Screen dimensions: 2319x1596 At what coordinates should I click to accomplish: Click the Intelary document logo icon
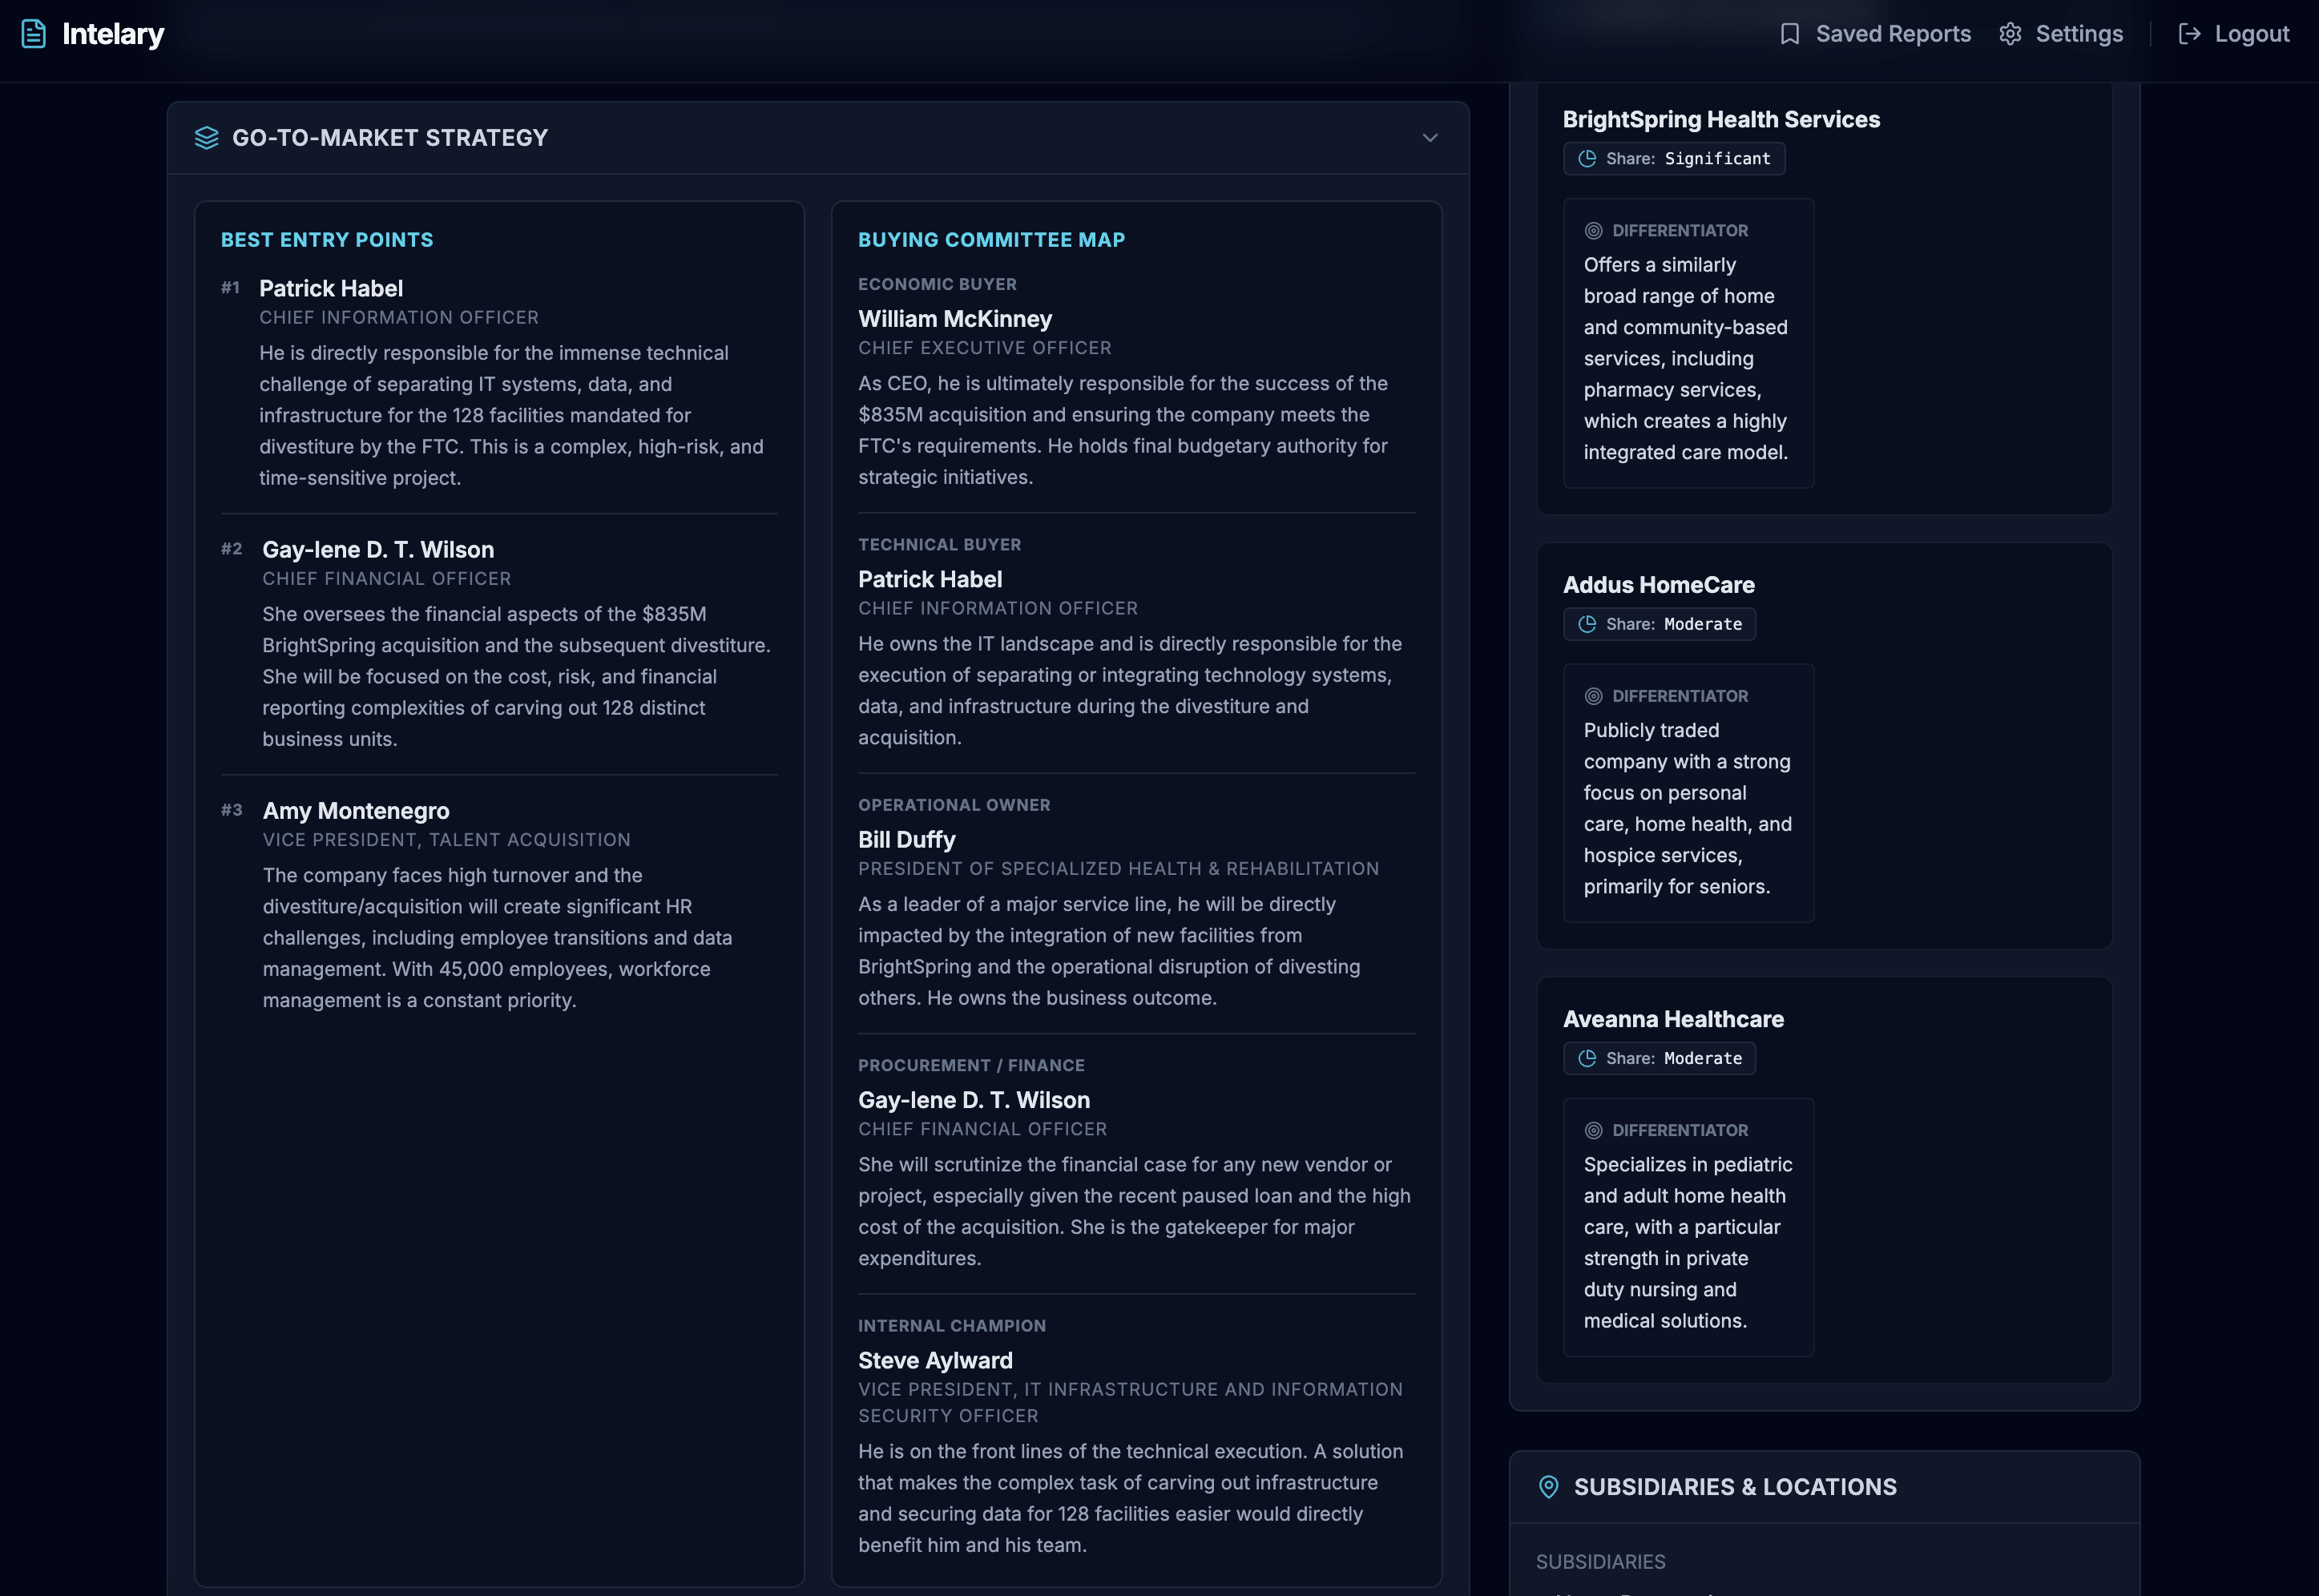(x=33, y=34)
